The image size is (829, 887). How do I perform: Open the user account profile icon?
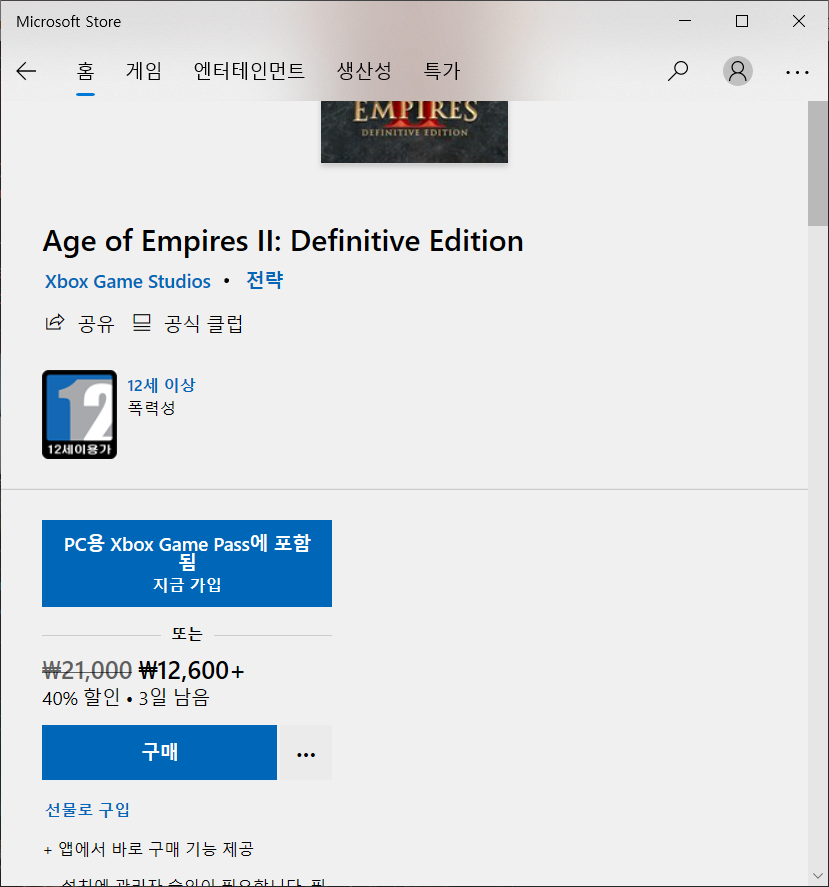coord(737,71)
